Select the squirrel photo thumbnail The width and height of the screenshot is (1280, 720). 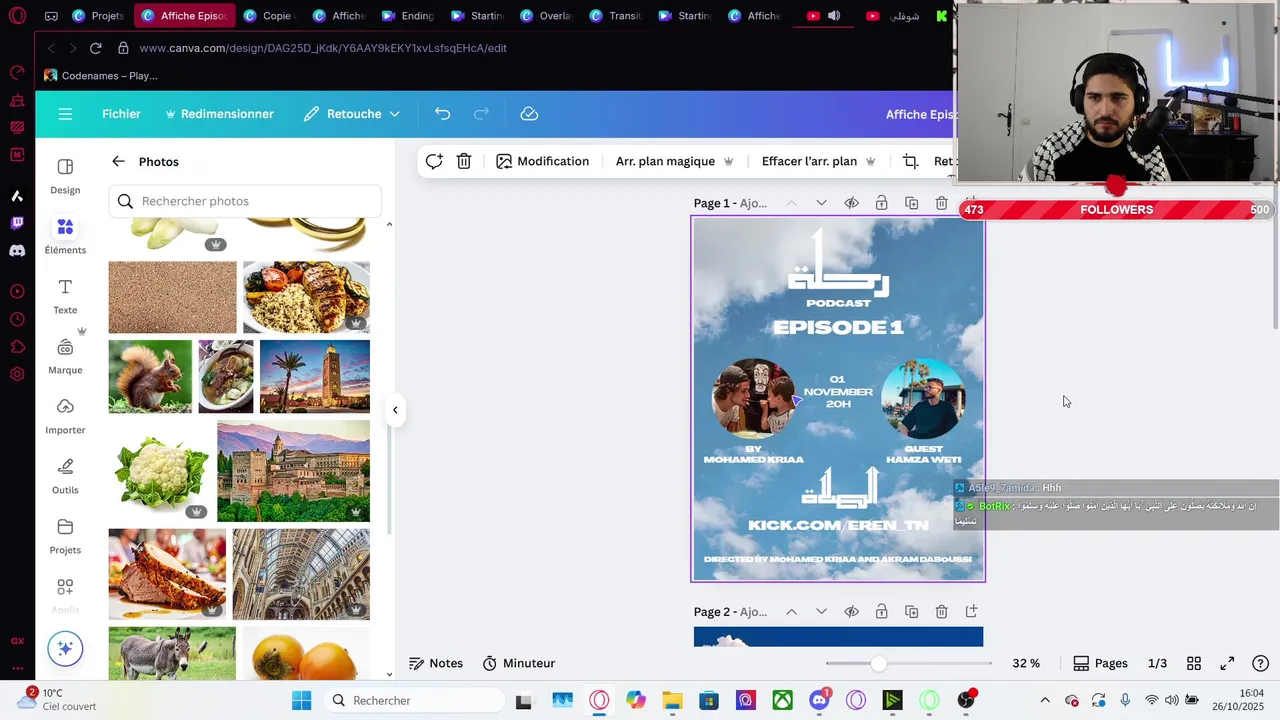click(150, 376)
